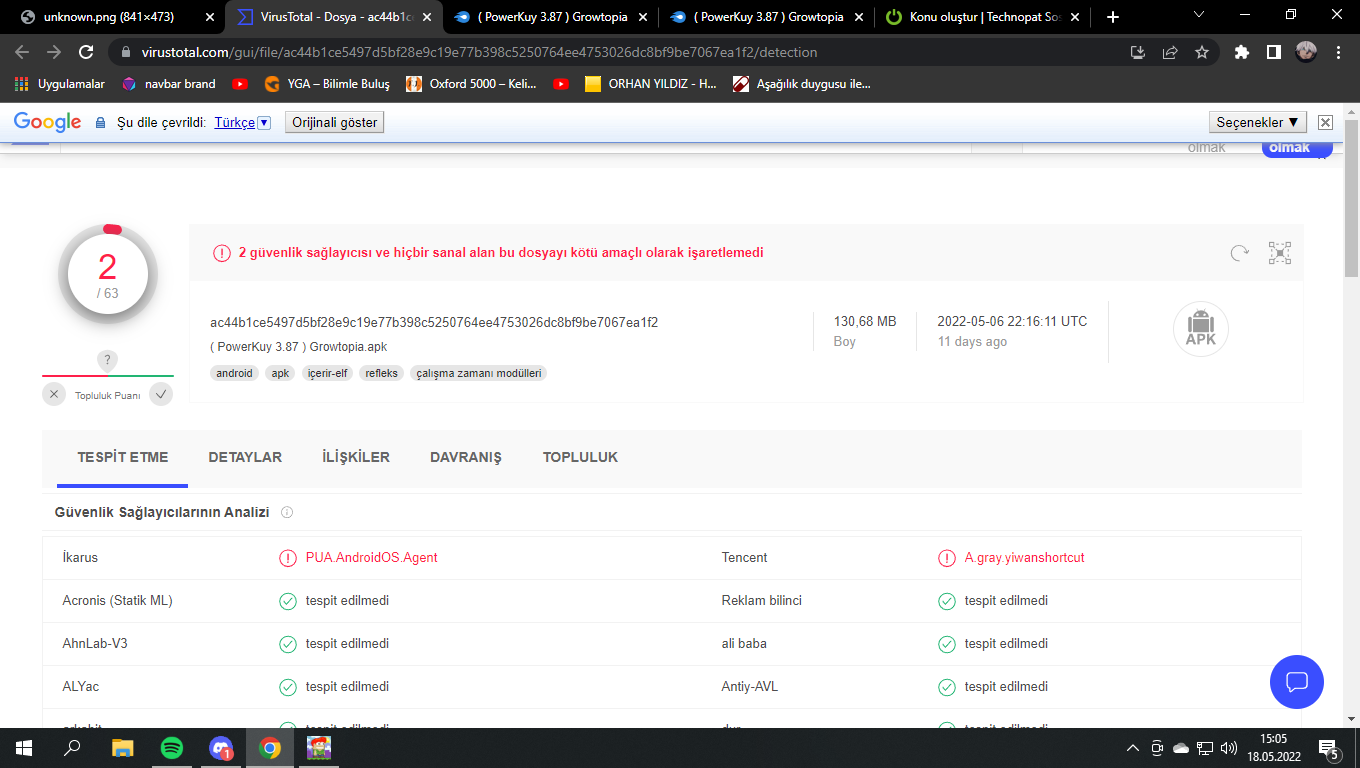
Task: Open the Chrome profile avatar
Action: [x=1306, y=52]
